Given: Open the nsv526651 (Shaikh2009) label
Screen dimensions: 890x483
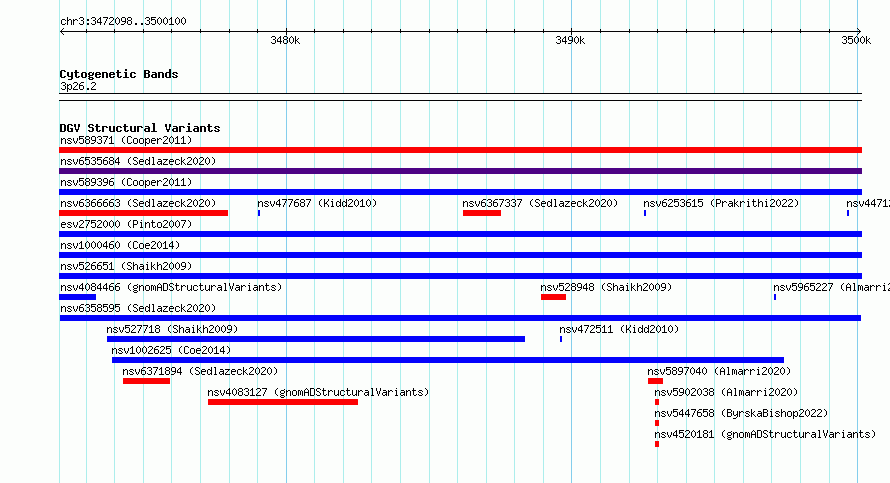Looking at the screenshot, I should coord(126,266).
